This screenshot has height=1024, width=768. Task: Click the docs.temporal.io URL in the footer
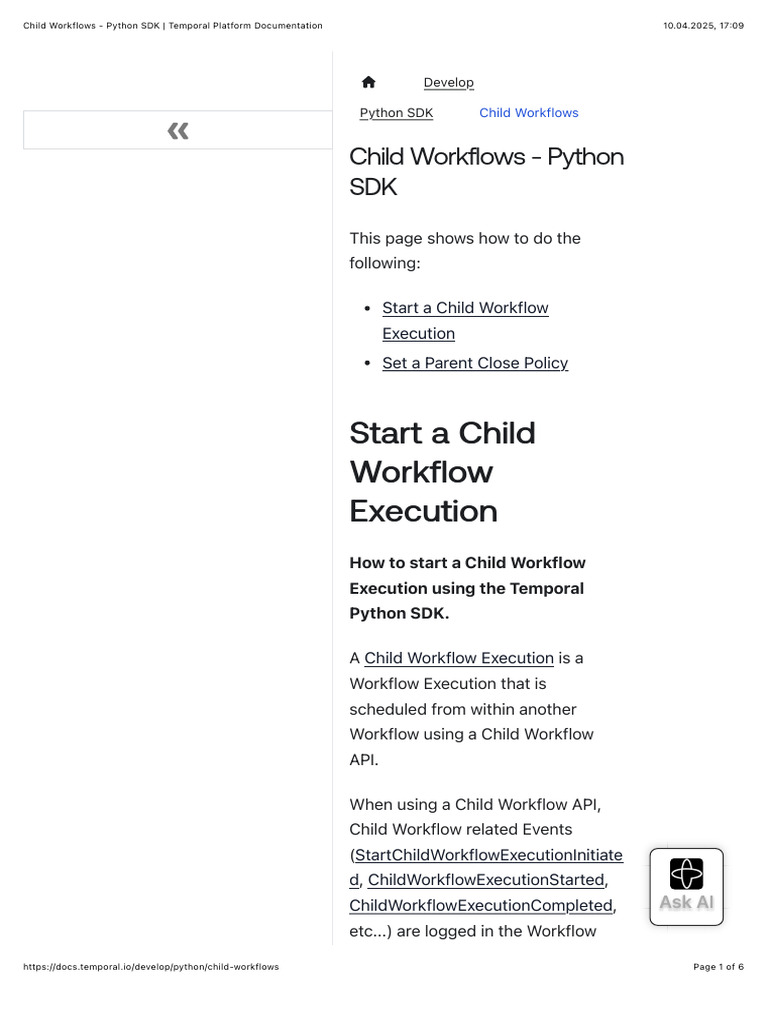tap(151, 967)
